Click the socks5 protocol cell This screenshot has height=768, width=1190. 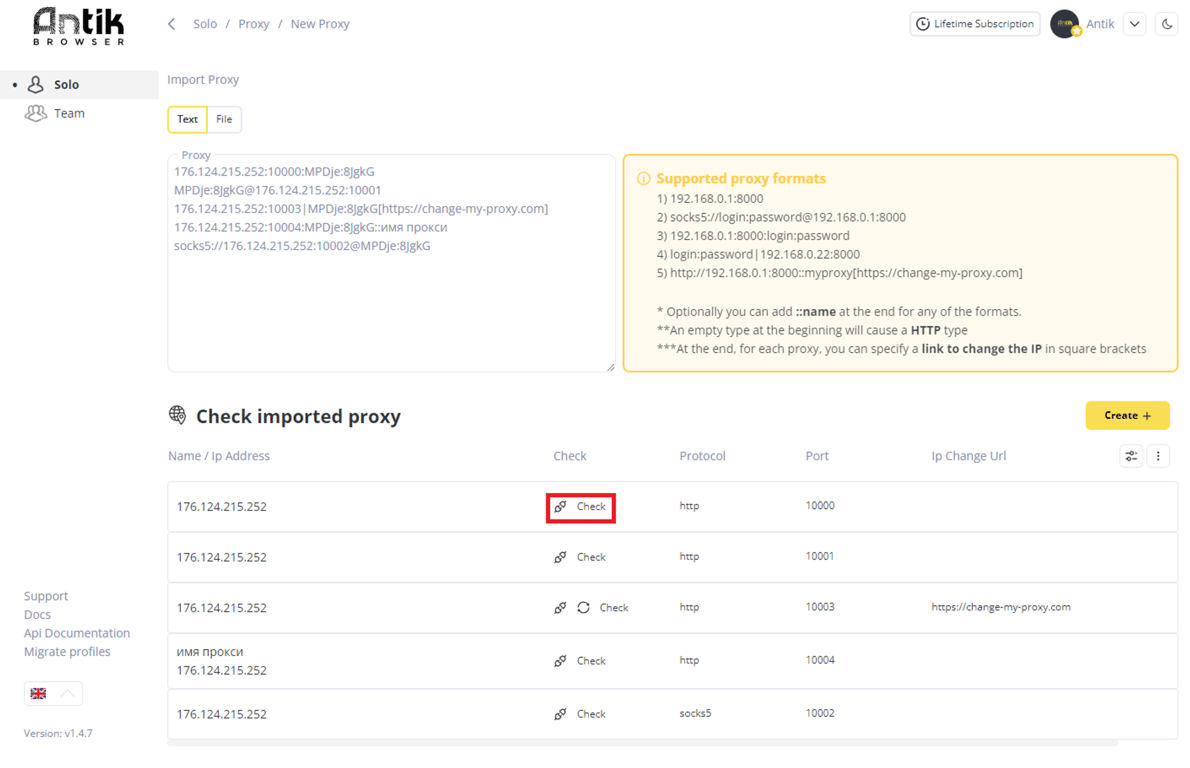pos(695,713)
